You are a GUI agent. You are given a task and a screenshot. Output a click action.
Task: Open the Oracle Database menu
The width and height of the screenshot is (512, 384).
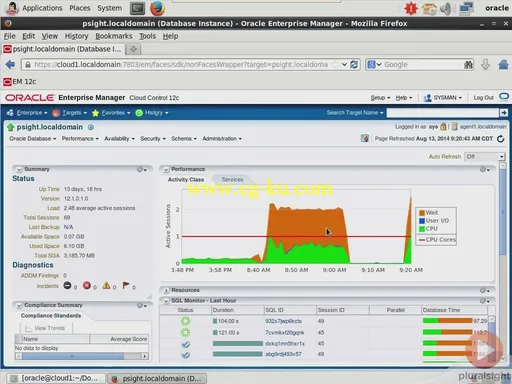coord(33,139)
